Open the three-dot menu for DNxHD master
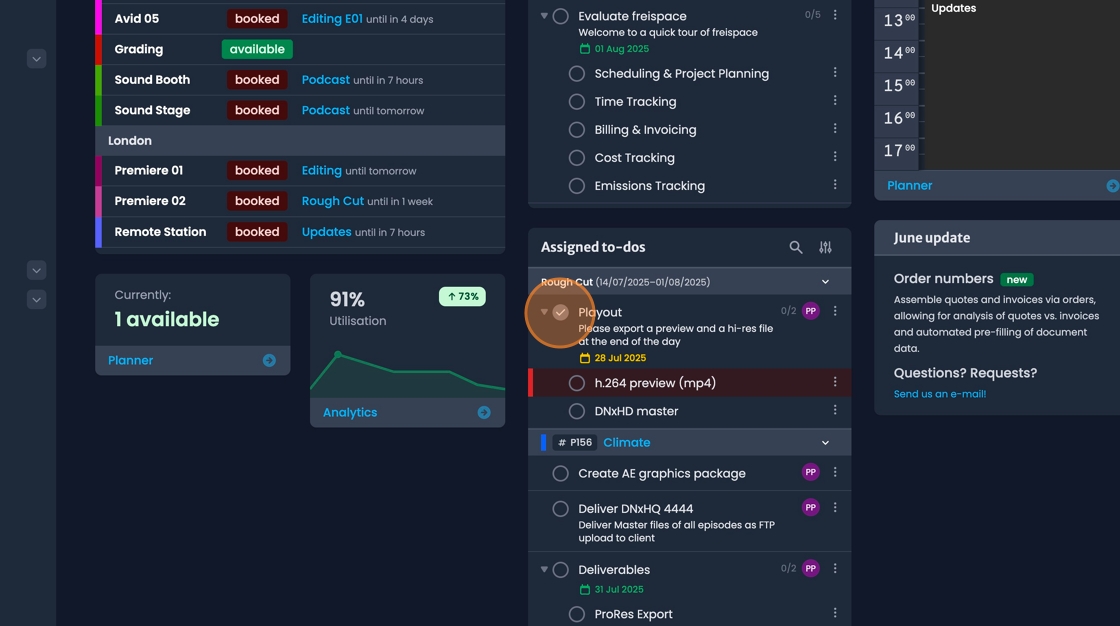The width and height of the screenshot is (1120, 626). click(x=835, y=410)
